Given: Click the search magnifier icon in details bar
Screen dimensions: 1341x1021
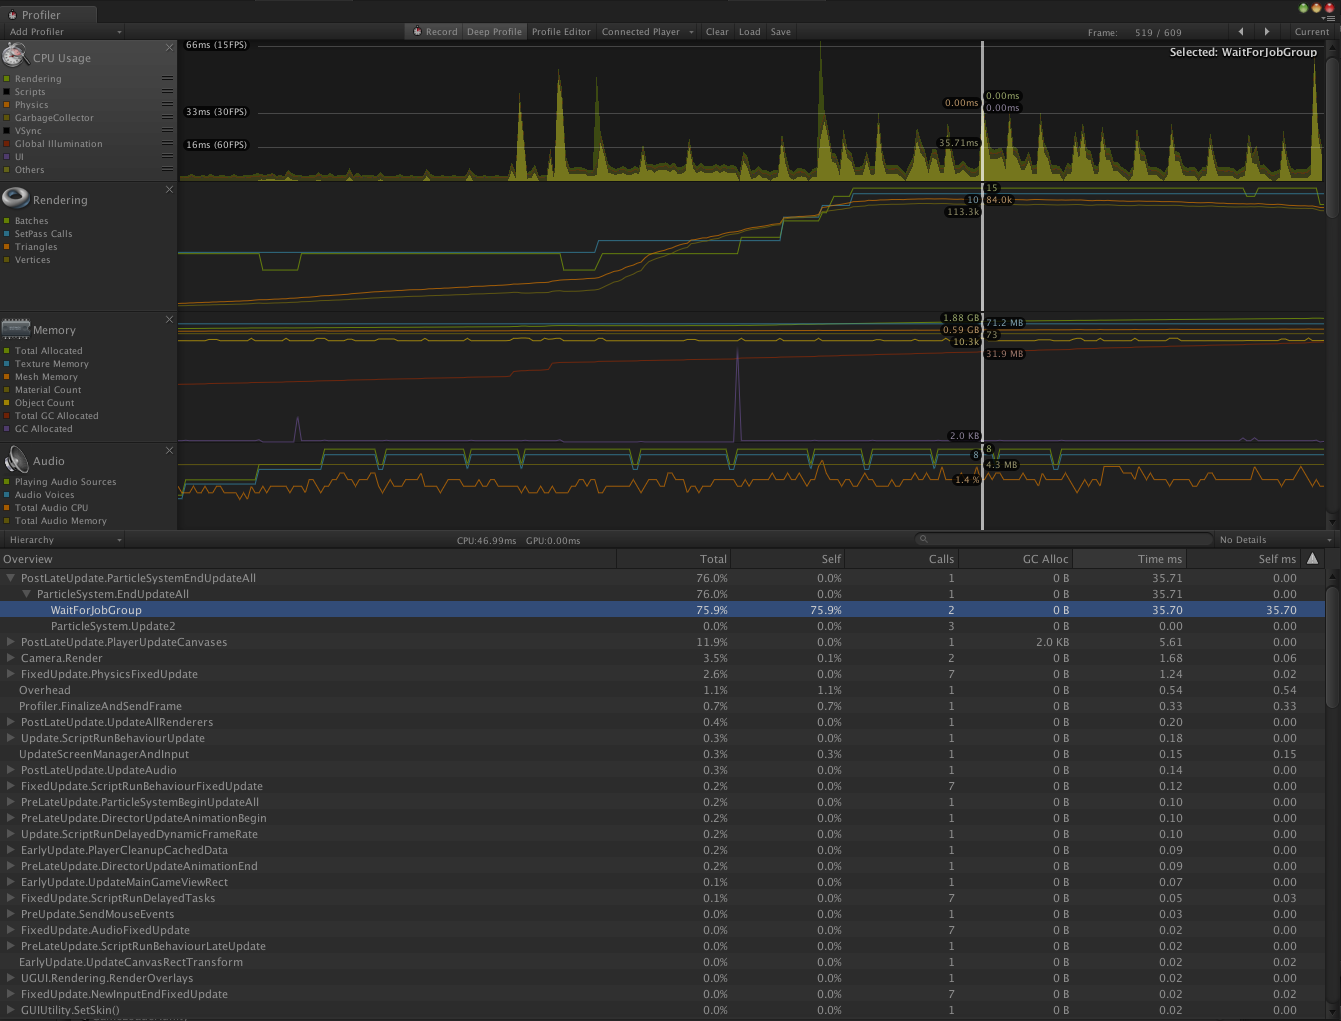Looking at the screenshot, I should 924,540.
